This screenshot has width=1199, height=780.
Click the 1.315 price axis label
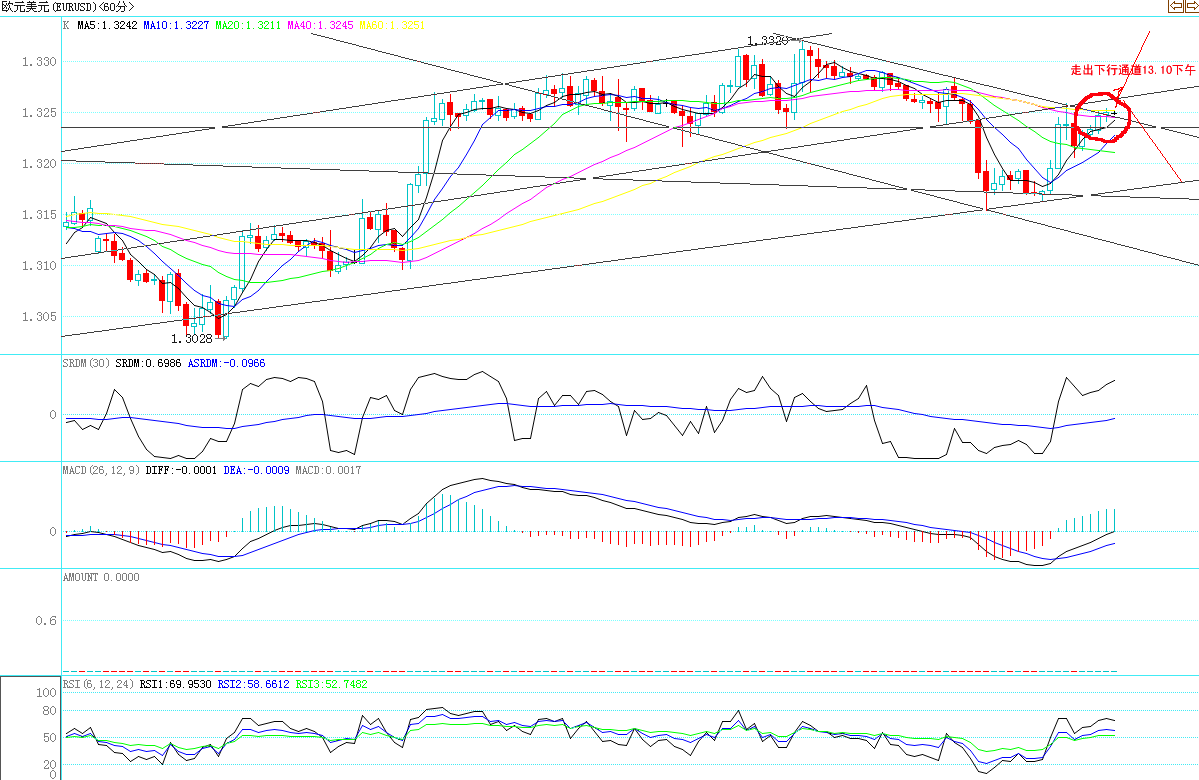pyautogui.click(x=39, y=215)
